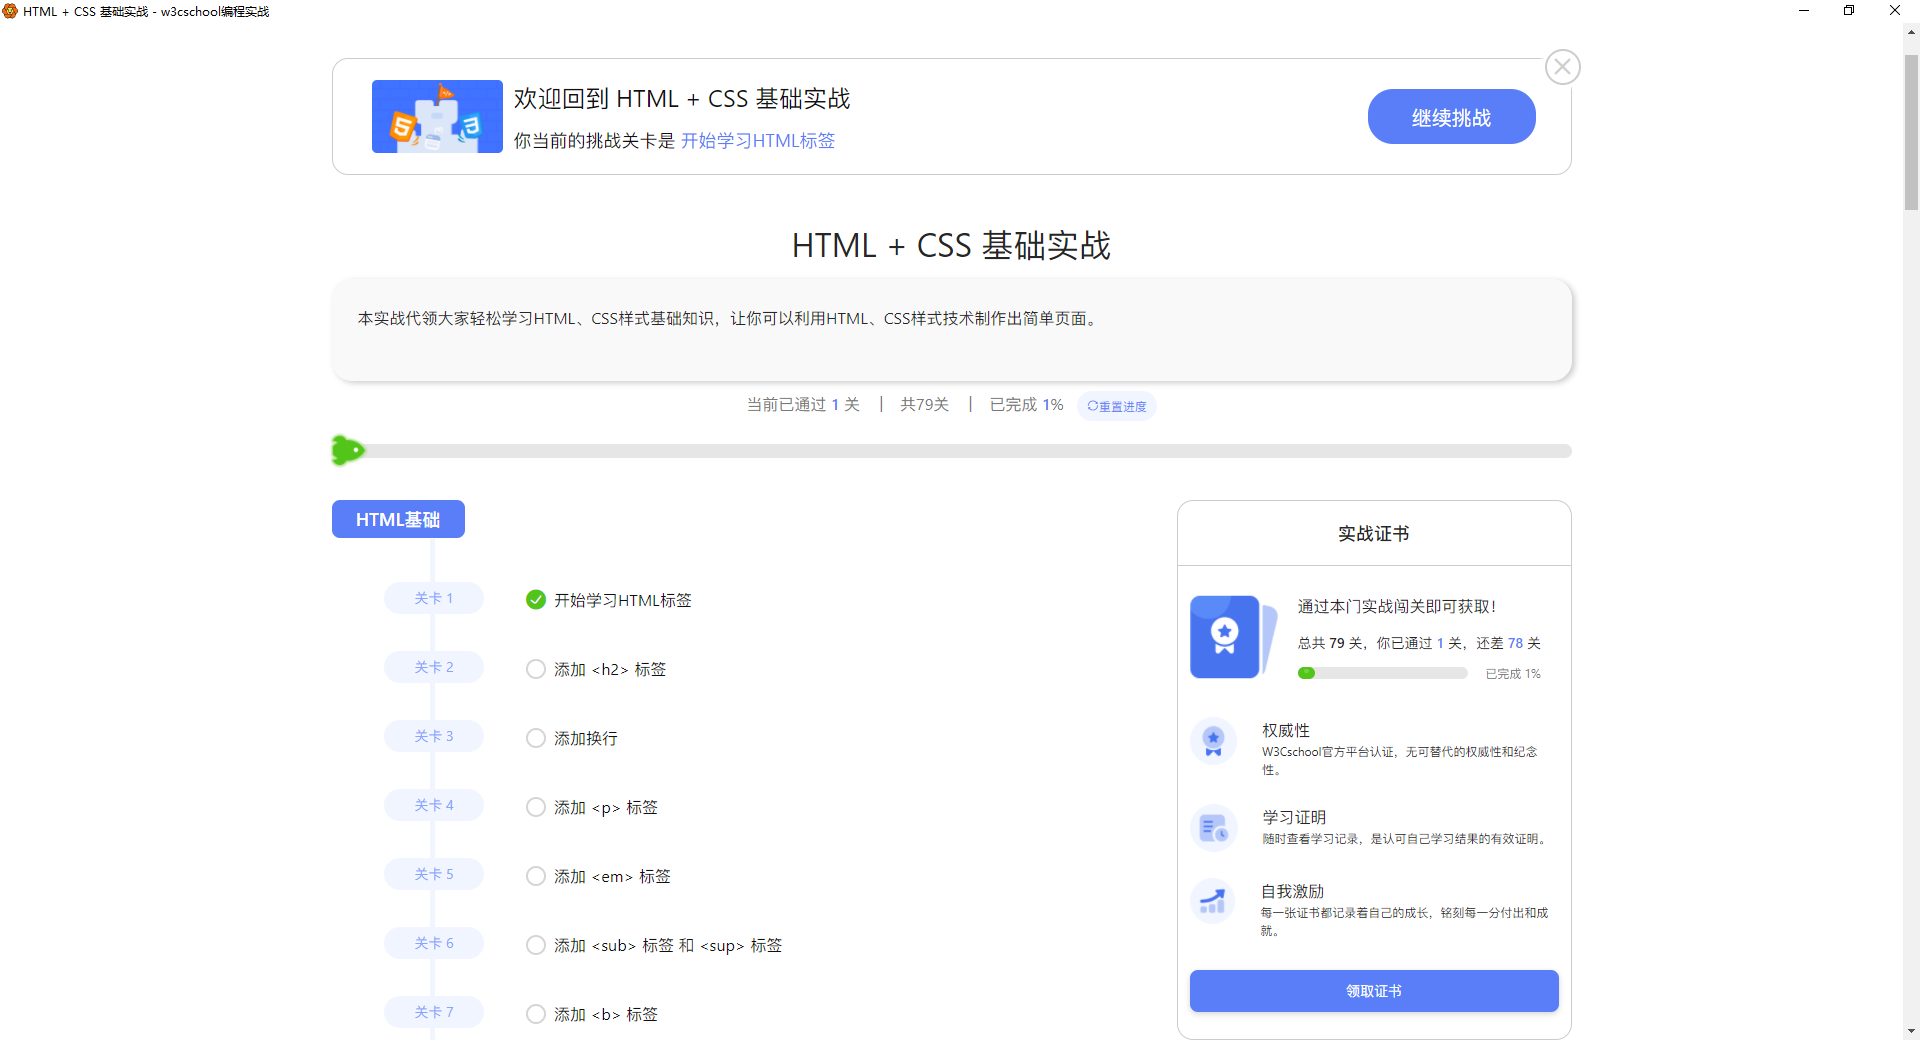1920x1040 pixels.
Task: Click the self-motivation chart icon
Action: click(x=1213, y=902)
